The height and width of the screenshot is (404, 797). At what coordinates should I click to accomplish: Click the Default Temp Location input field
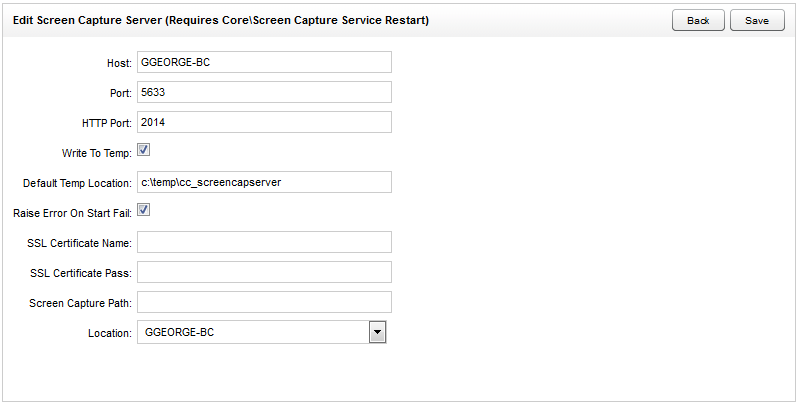[x=263, y=182]
